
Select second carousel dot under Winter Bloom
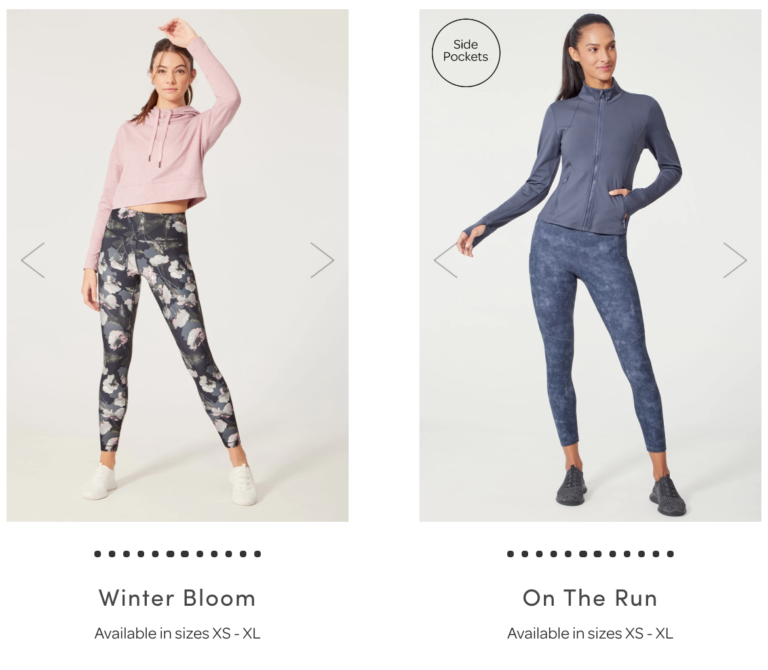[x=112, y=554]
